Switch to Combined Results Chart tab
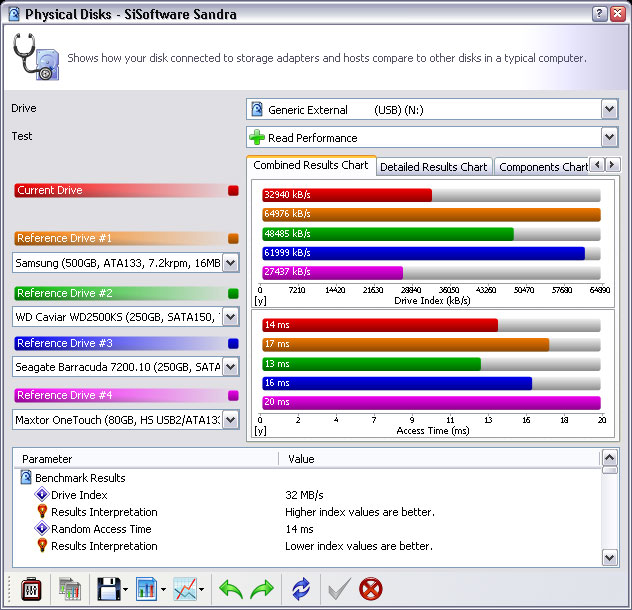The width and height of the screenshot is (632, 610). click(311, 165)
